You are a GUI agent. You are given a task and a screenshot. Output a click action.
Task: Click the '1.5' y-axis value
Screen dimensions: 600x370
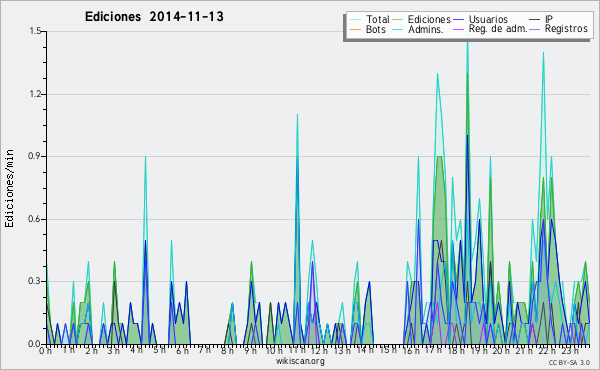35,31
